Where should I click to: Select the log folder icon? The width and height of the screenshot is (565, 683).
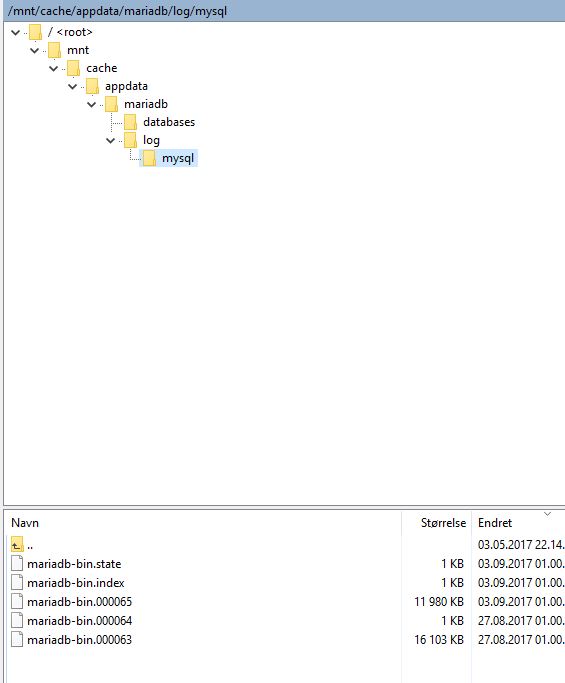130,140
